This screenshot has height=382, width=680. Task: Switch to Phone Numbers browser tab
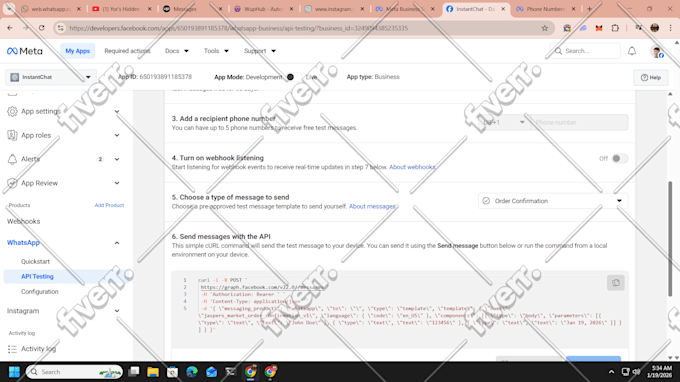point(546,9)
